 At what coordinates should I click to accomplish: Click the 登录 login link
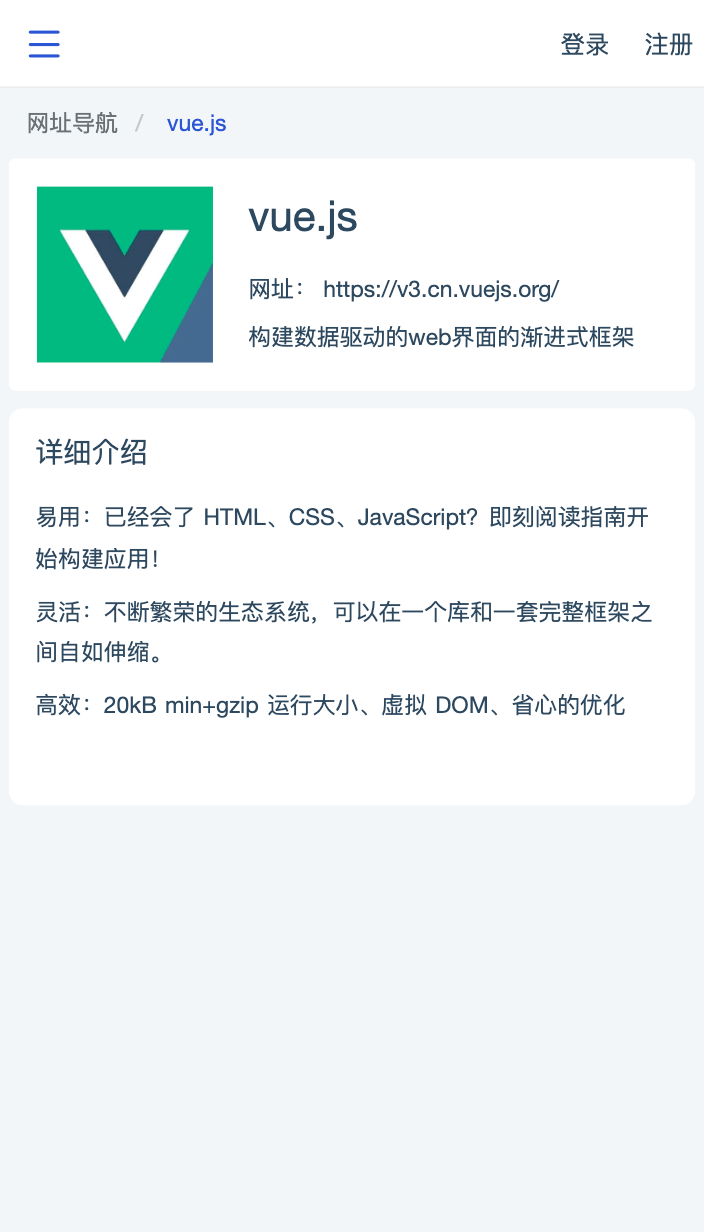click(585, 45)
